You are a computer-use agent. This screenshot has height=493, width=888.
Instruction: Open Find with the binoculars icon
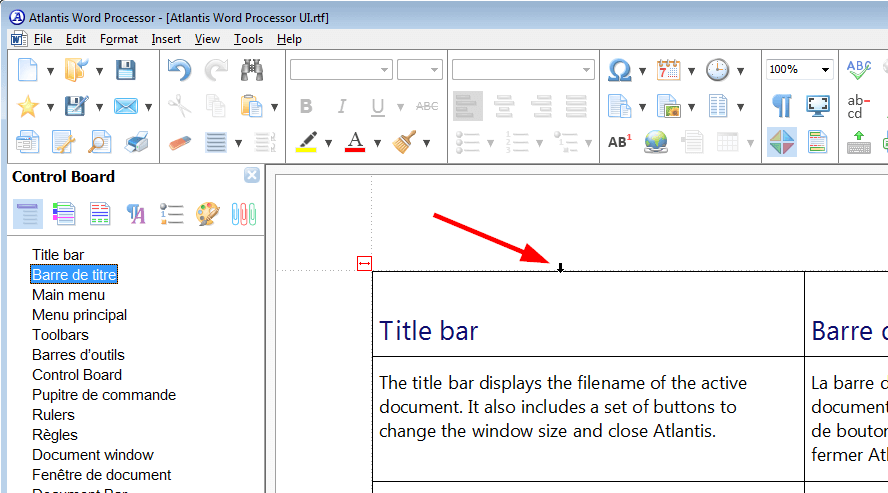tap(251, 70)
